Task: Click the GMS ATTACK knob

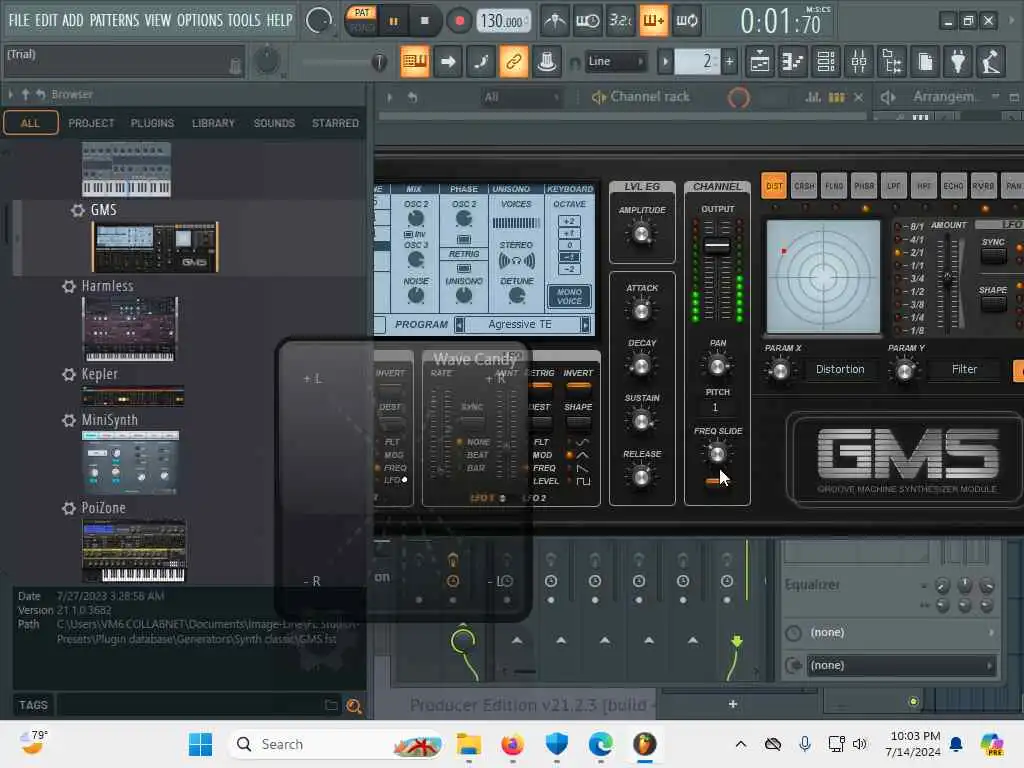Action: pyautogui.click(x=641, y=311)
